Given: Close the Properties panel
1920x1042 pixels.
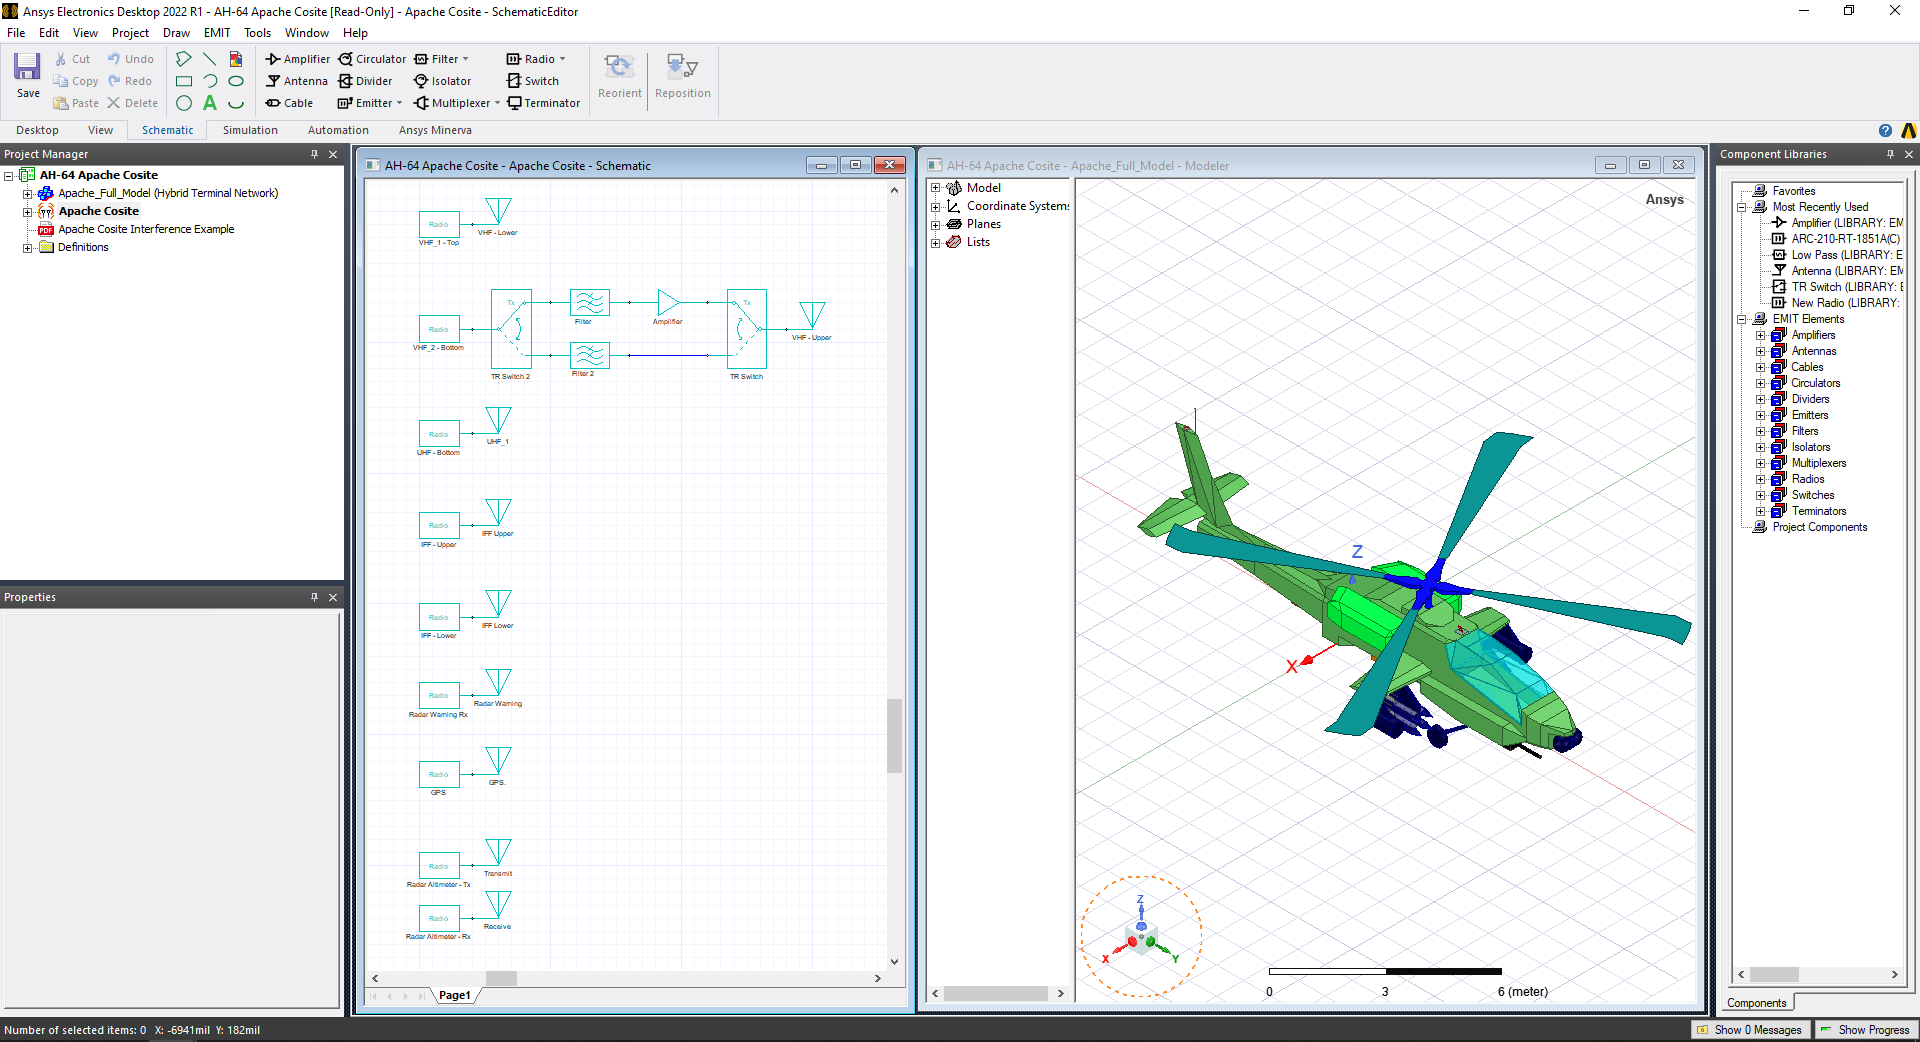Looking at the screenshot, I should coord(333,597).
